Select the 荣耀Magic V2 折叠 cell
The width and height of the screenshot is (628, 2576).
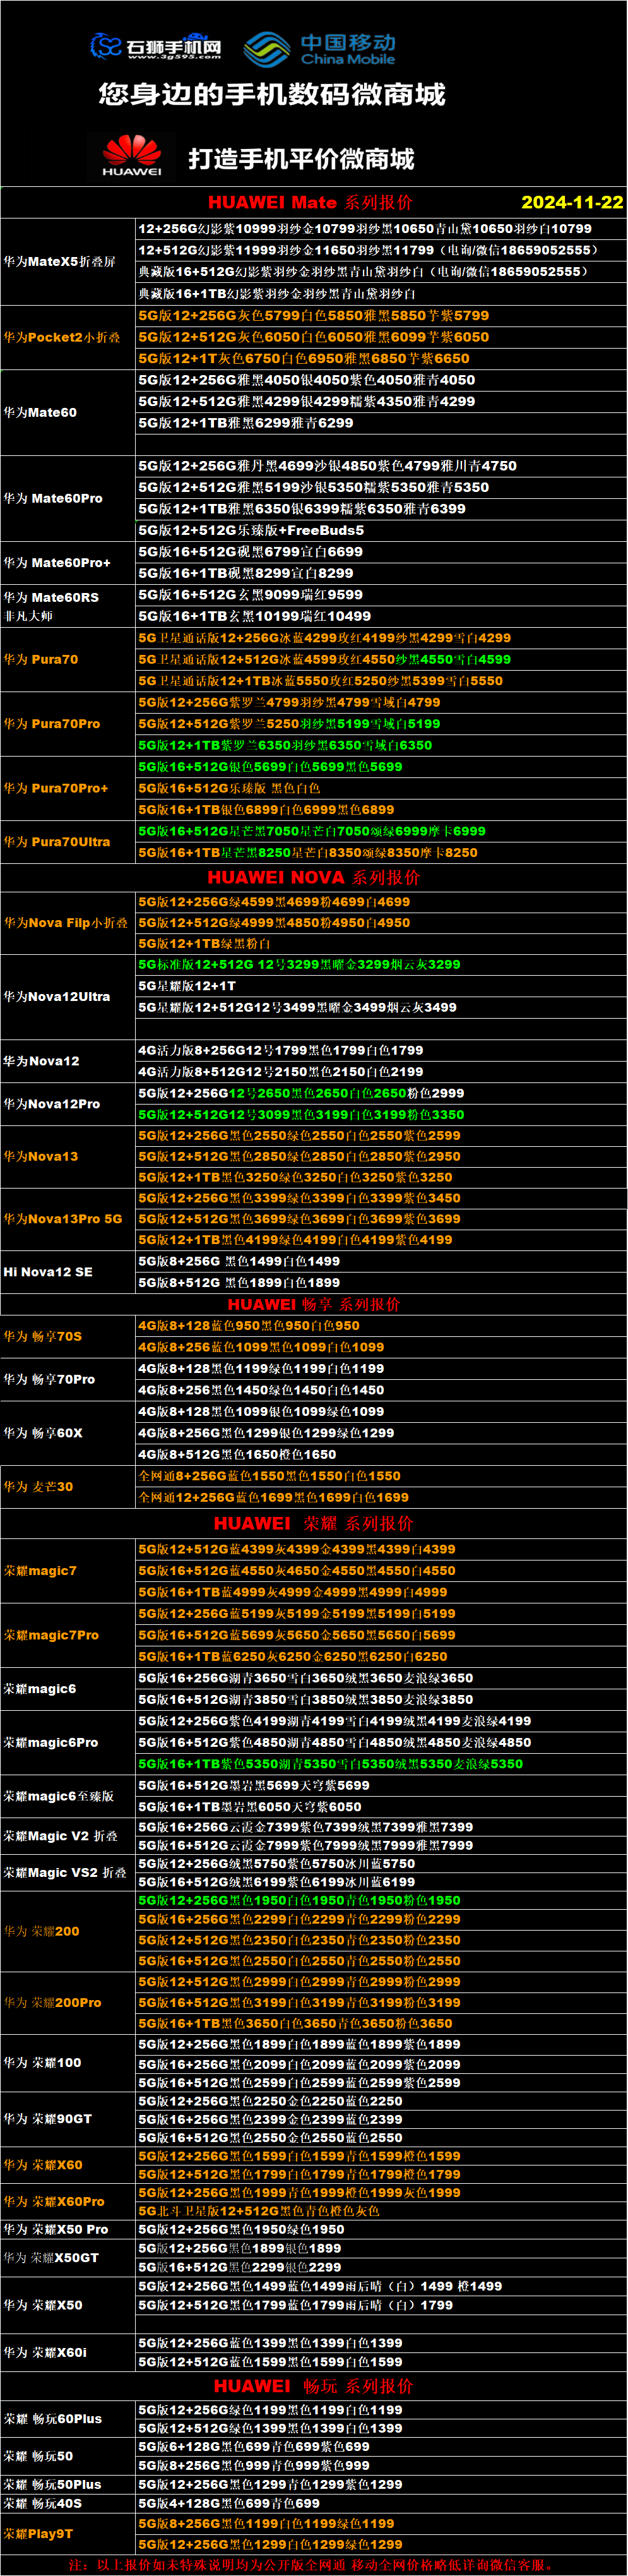pyautogui.click(x=67, y=1836)
